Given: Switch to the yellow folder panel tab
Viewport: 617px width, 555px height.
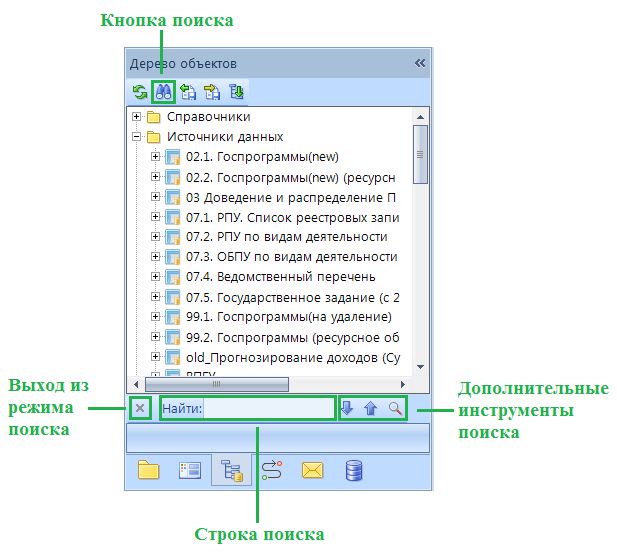Looking at the screenshot, I should [x=148, y=469].
